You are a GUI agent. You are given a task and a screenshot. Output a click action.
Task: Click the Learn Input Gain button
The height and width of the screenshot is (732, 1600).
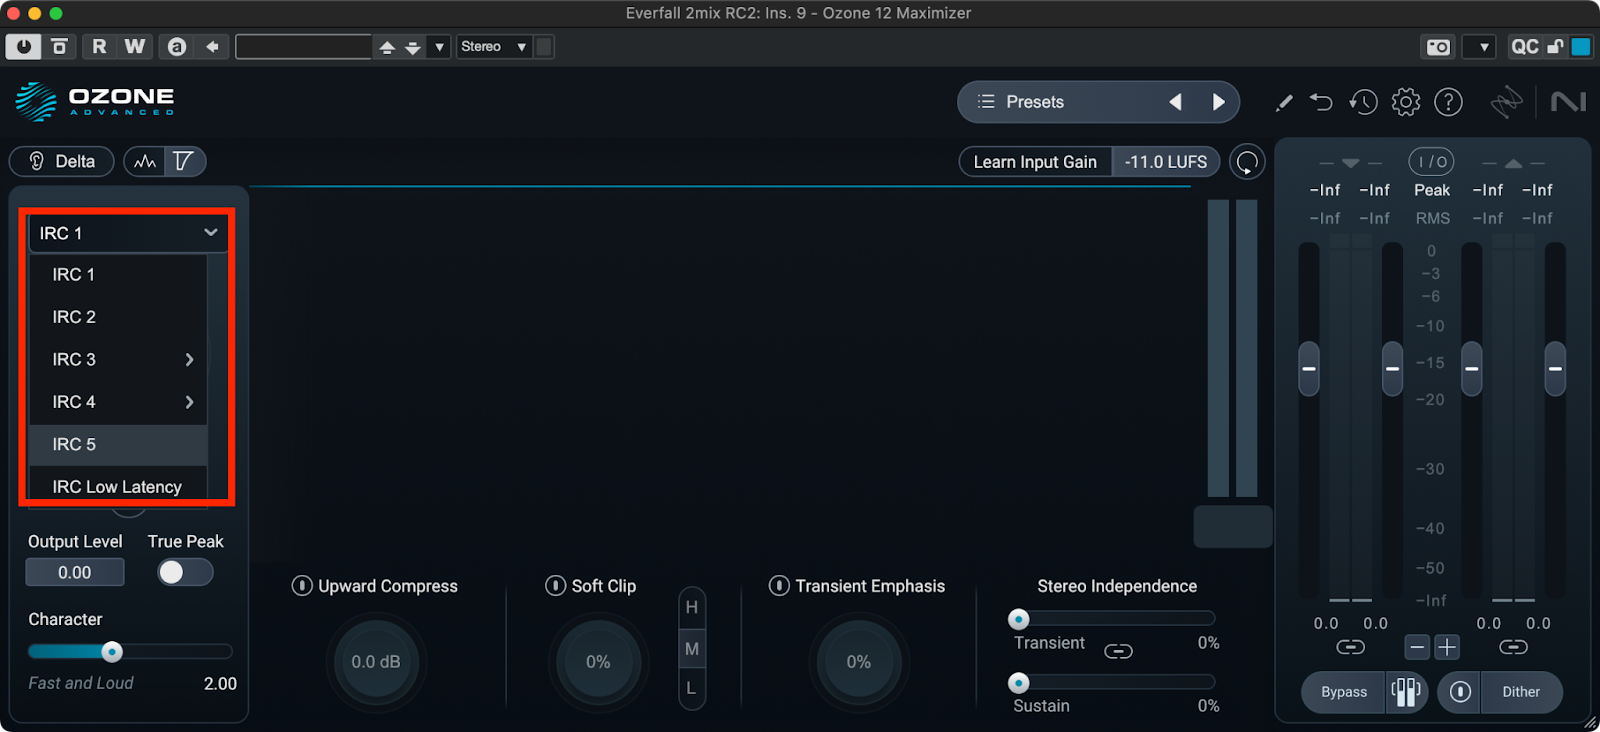click(x=1035, y=162)
